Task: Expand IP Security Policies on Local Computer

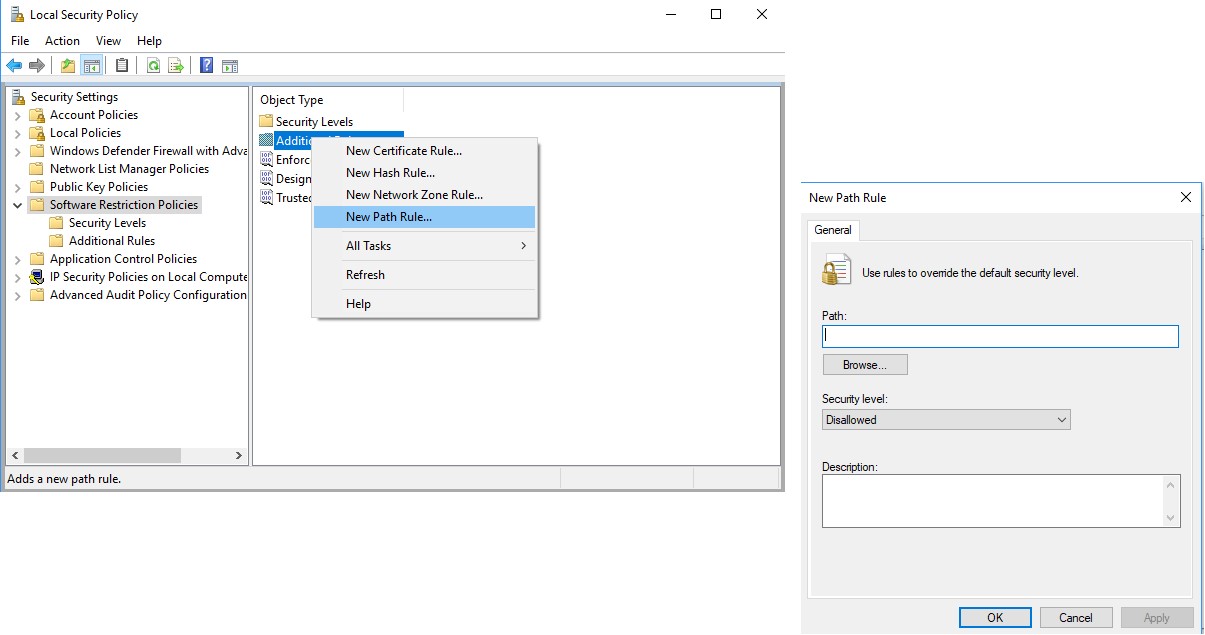Action: click(17, 277)
